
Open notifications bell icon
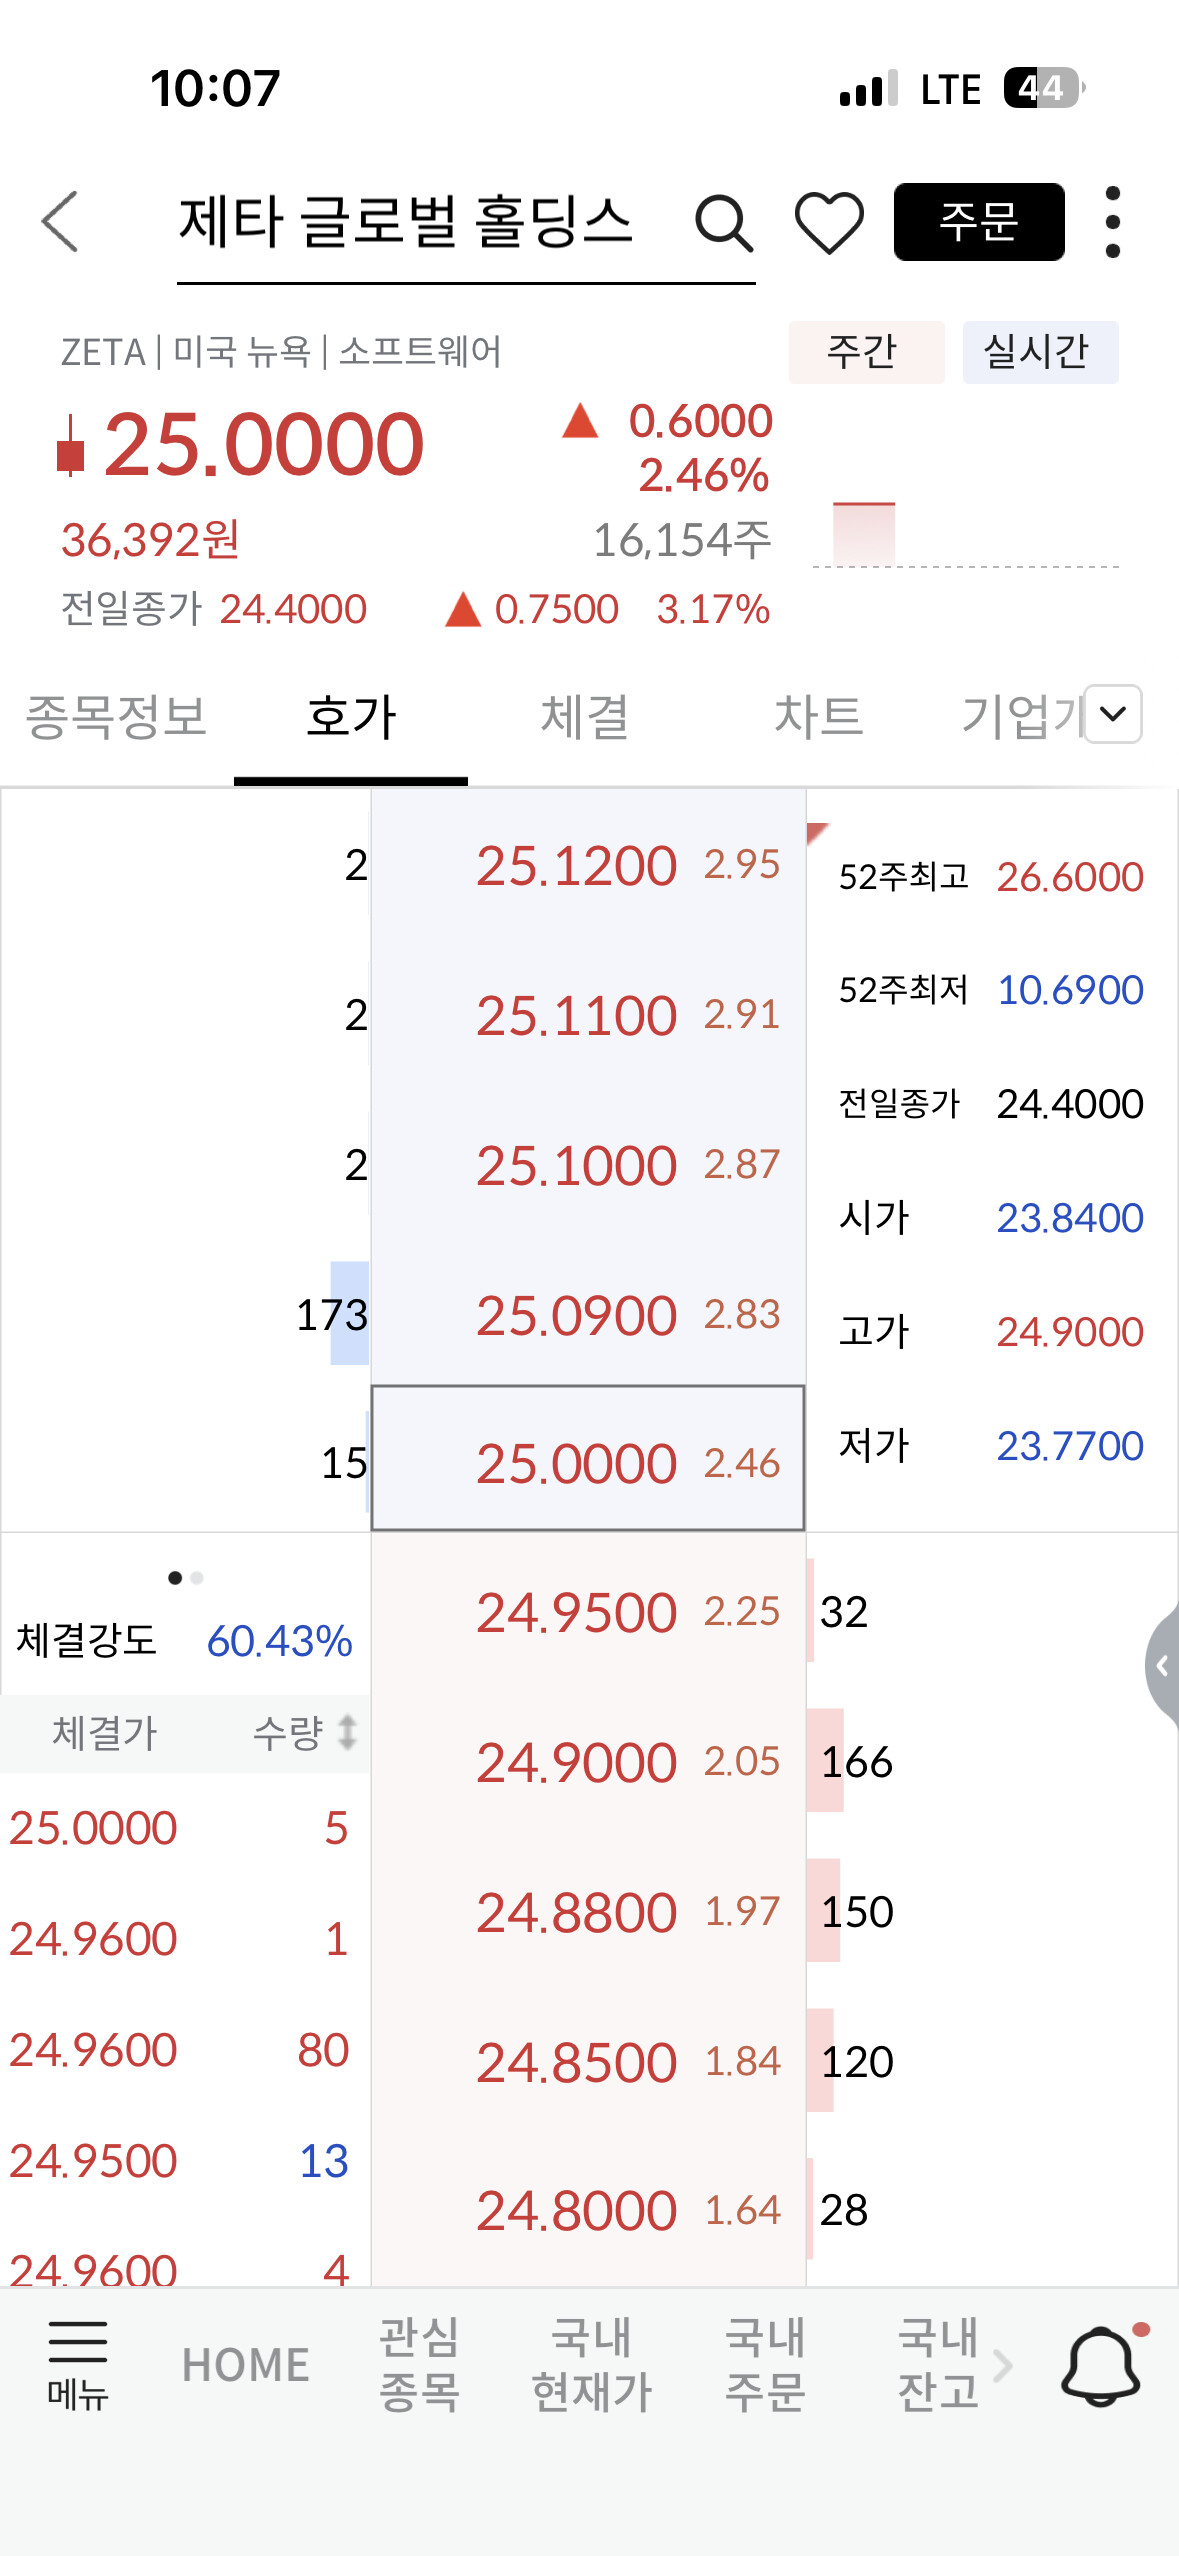1101,2365
